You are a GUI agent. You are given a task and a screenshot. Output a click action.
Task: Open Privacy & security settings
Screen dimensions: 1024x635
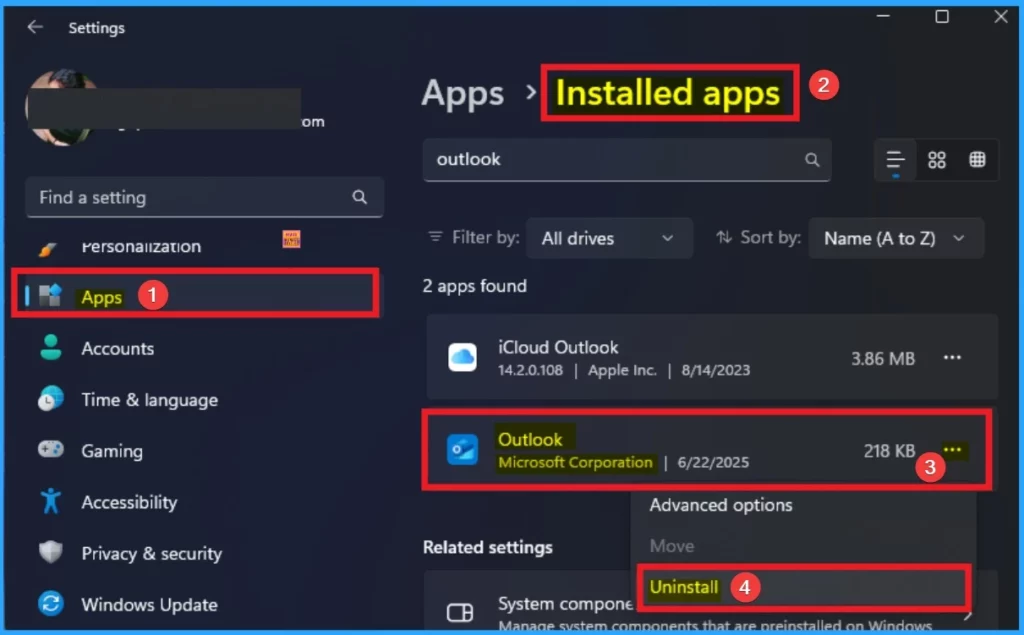[x=152, y=553]
